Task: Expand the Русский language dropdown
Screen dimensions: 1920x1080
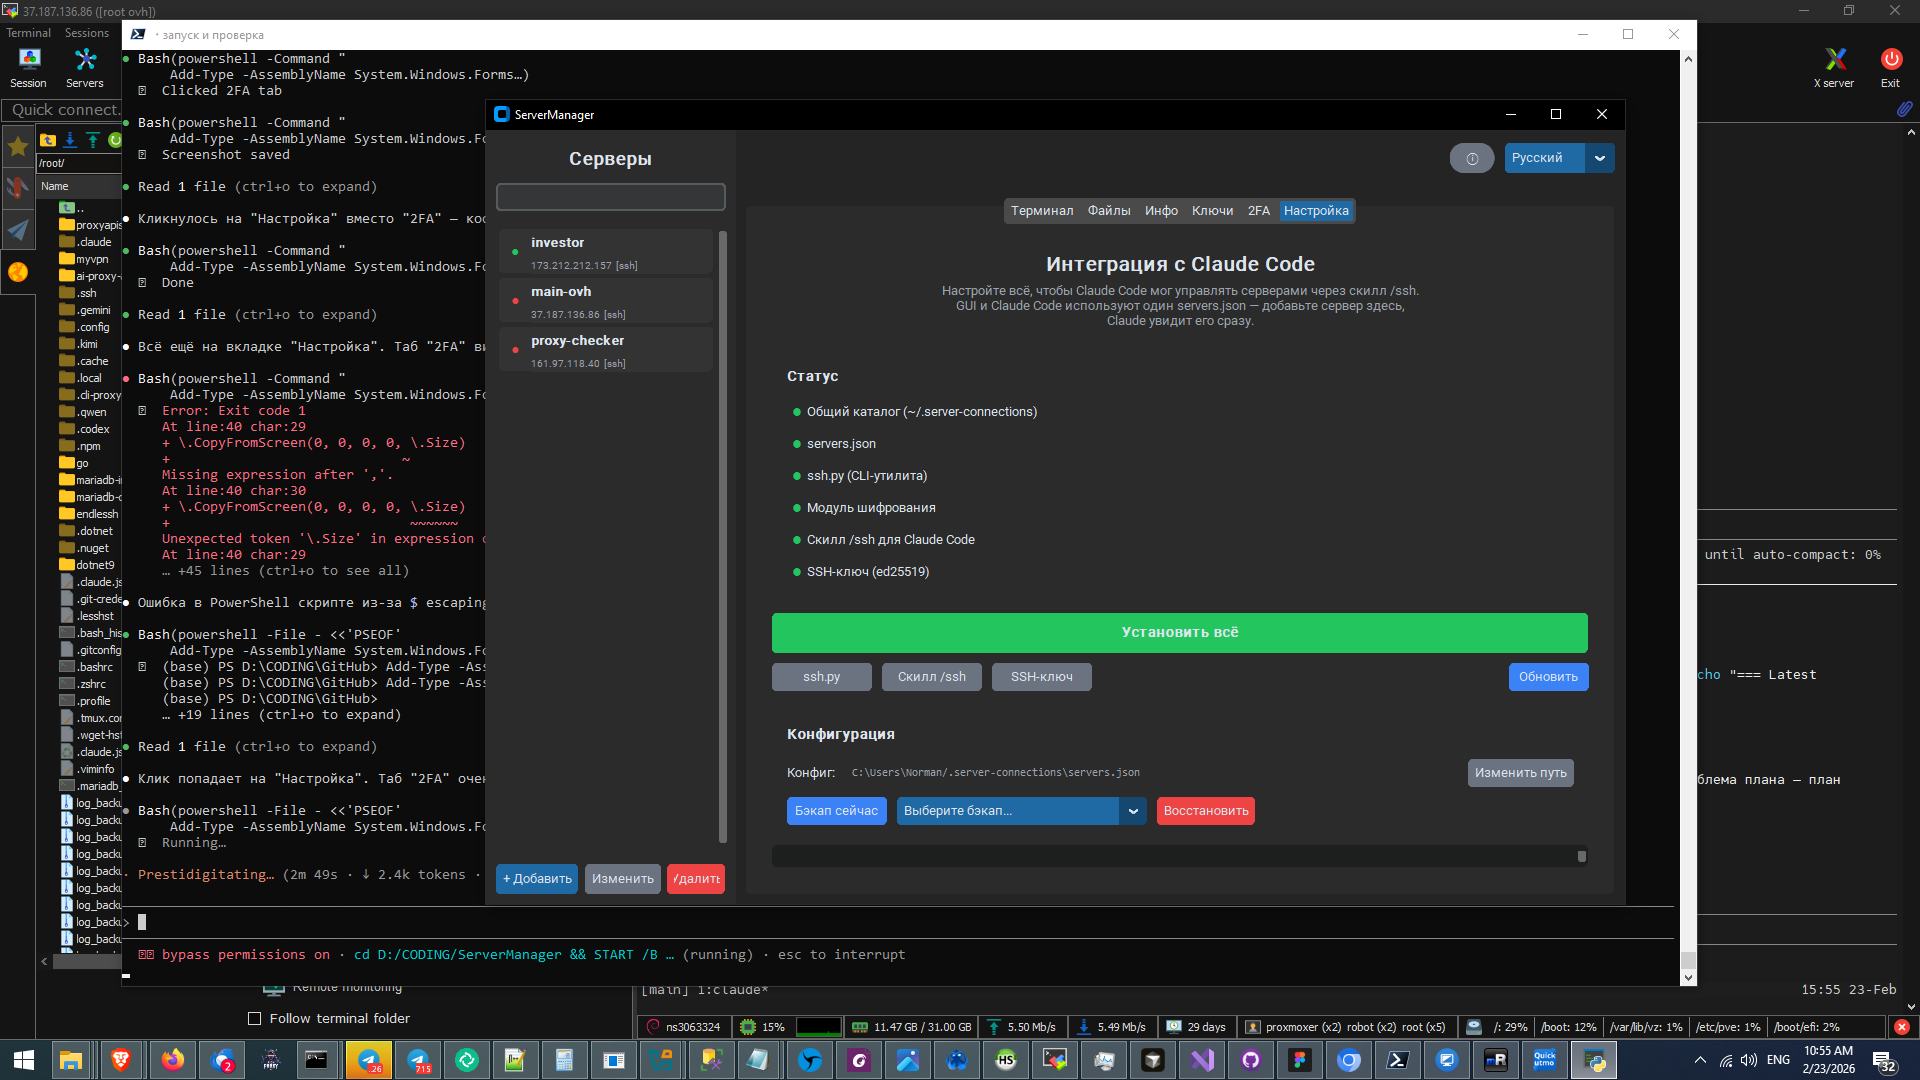Action: point(1599,158)
